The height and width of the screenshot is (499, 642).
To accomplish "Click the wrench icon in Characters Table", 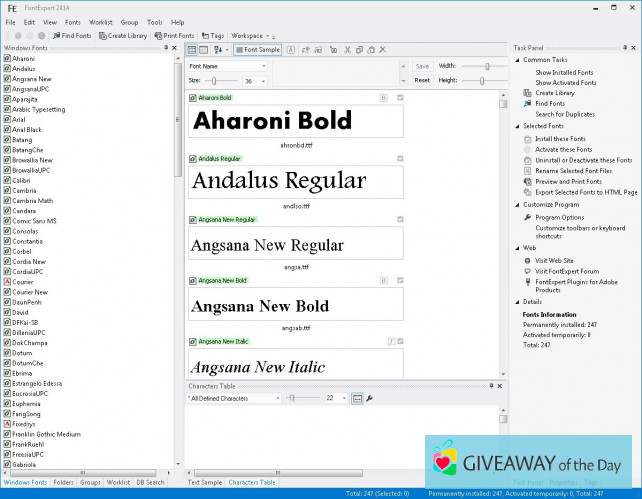I will coord(369,398).
